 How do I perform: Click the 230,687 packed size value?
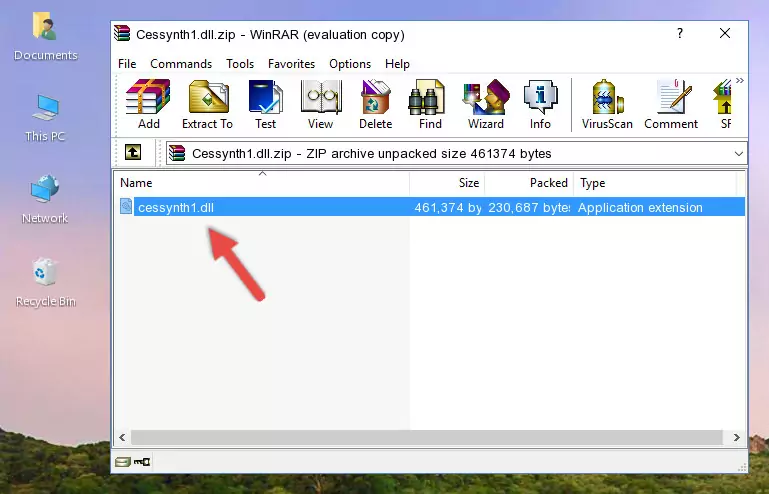click(529, 208)
